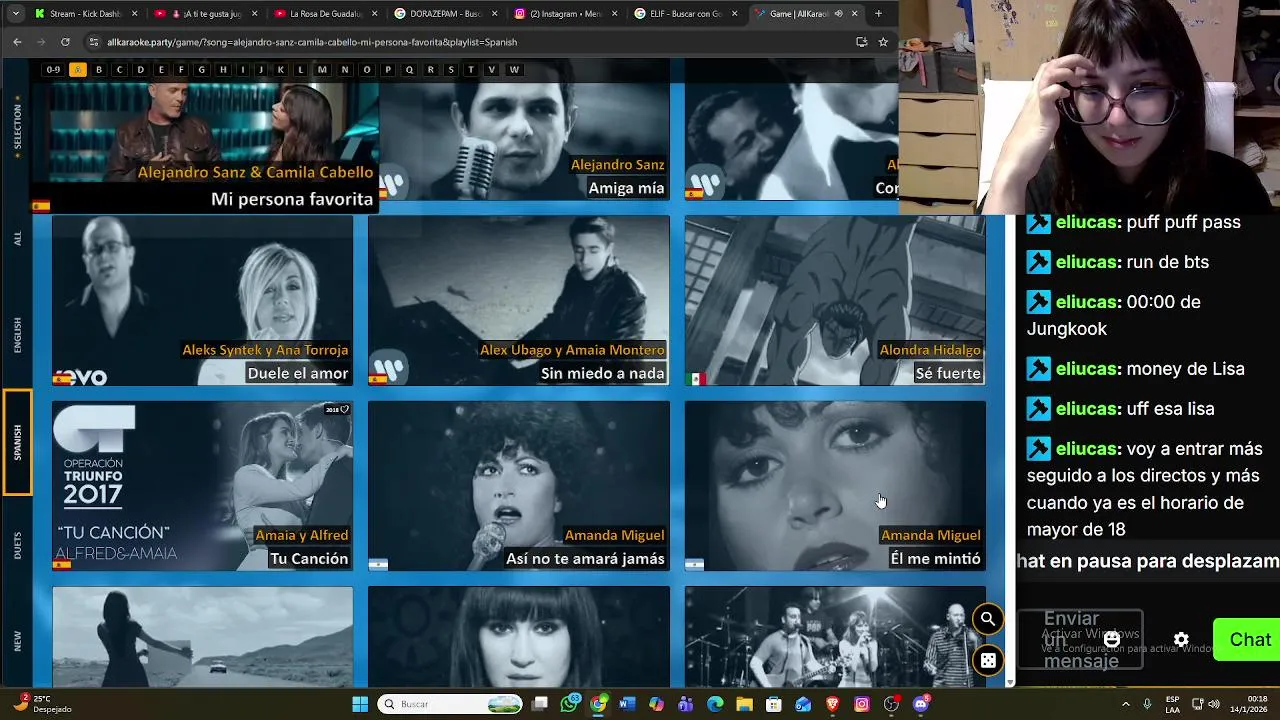The image size is (1280, 720).
Task: Show hidden system tray icons
Action: 1126,704
